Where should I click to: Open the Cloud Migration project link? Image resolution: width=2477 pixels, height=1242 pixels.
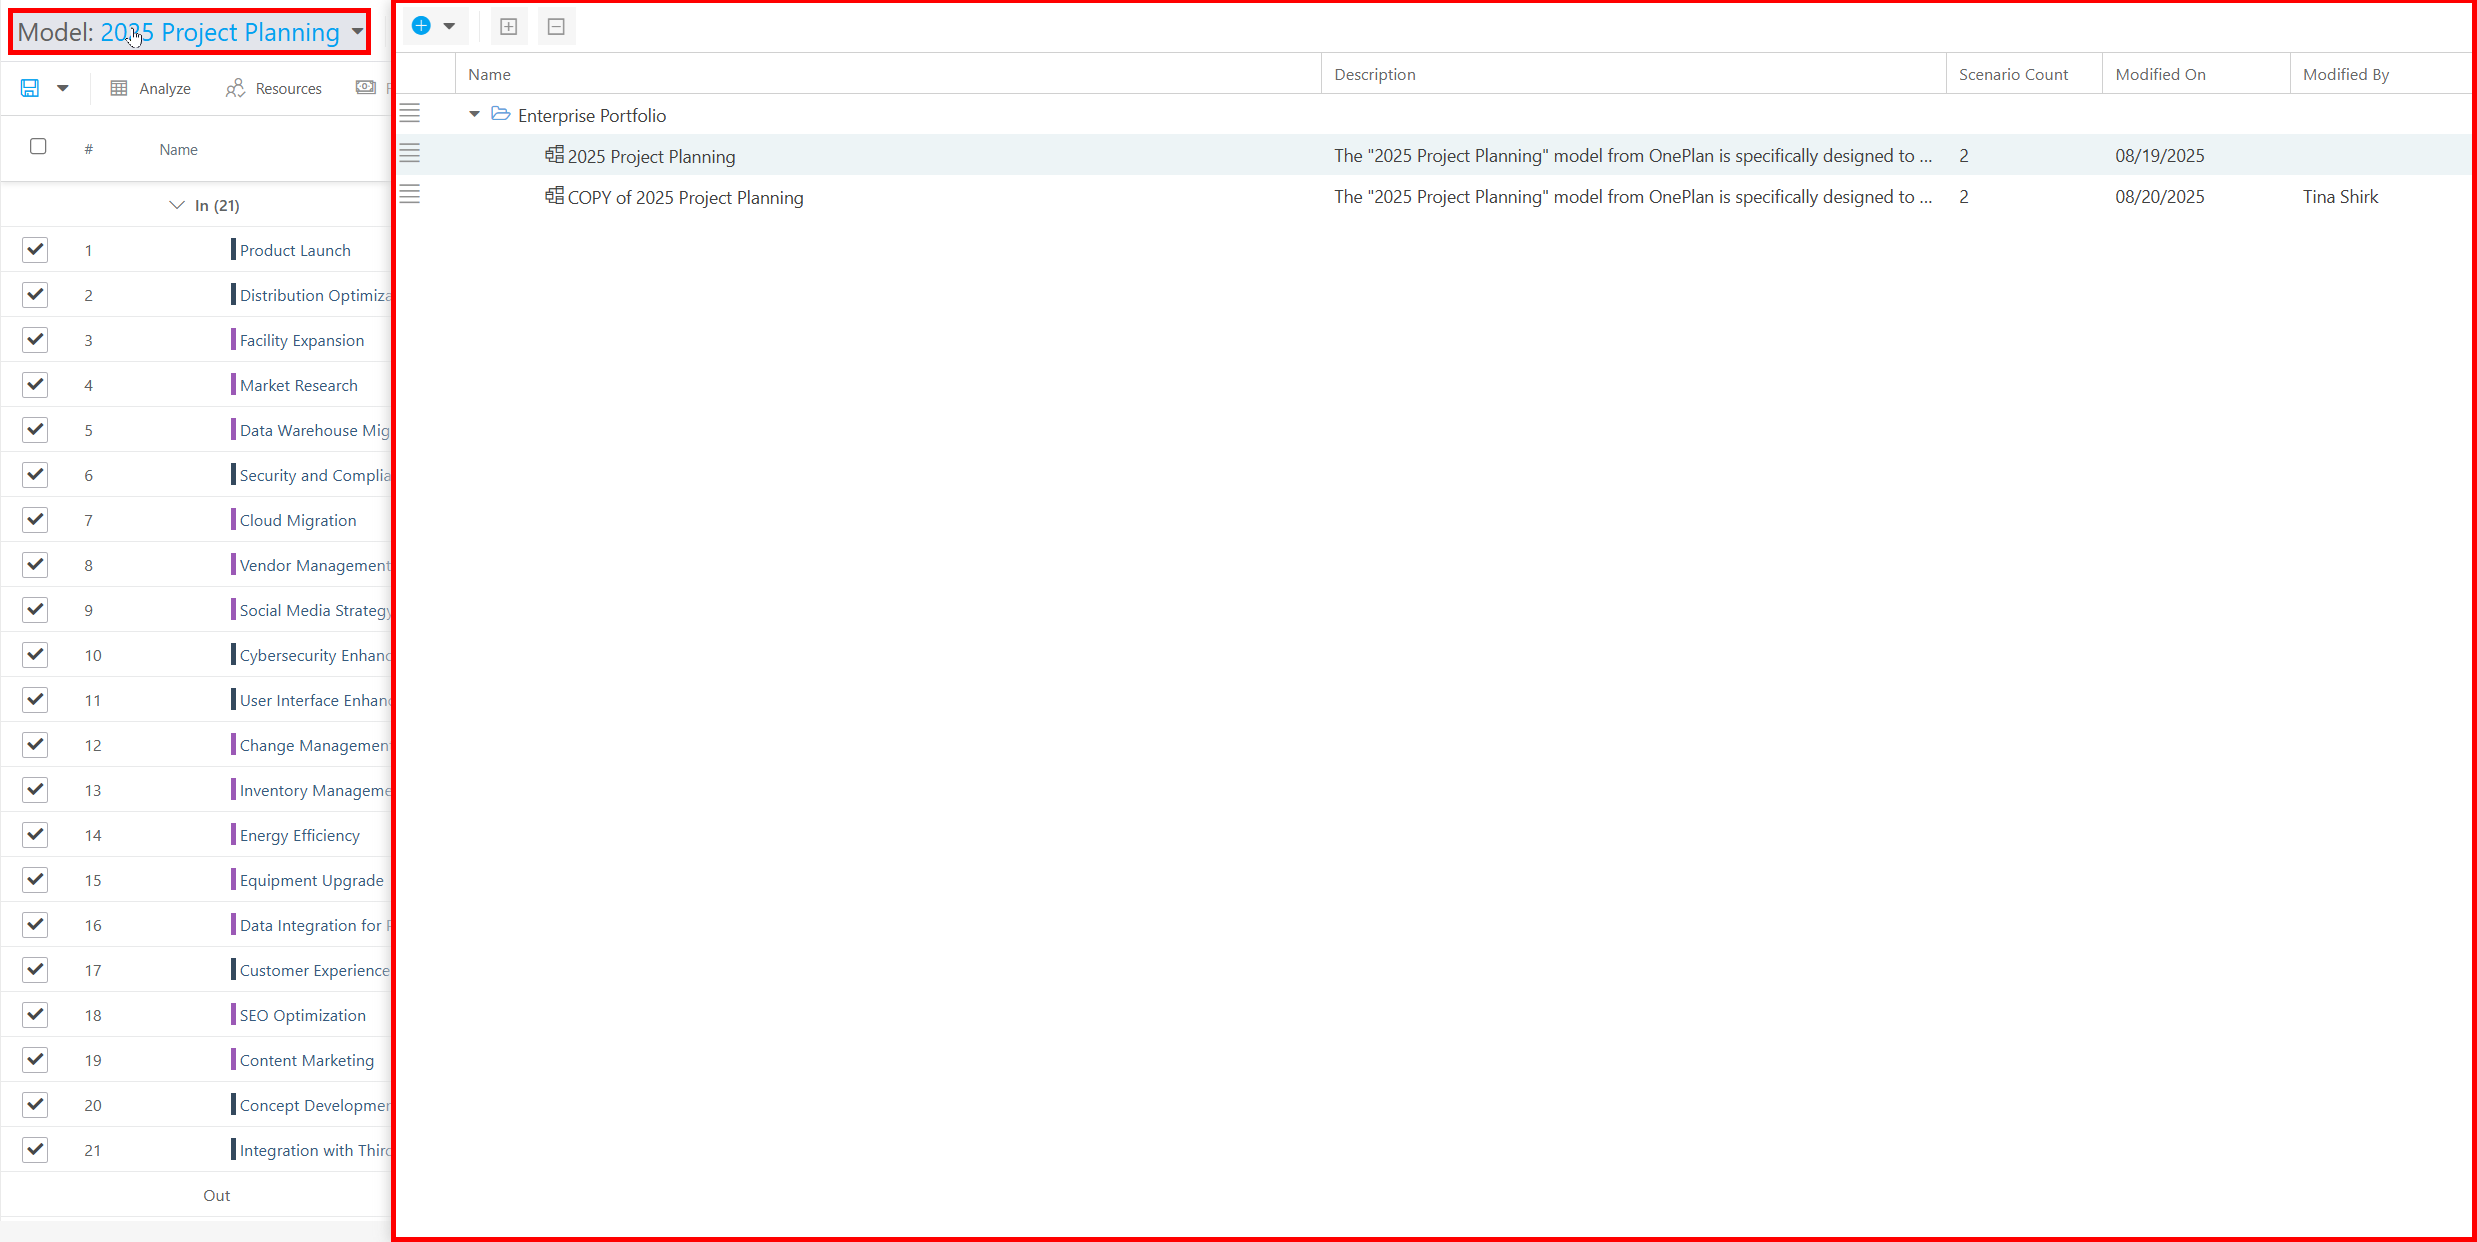coord(298,520)
